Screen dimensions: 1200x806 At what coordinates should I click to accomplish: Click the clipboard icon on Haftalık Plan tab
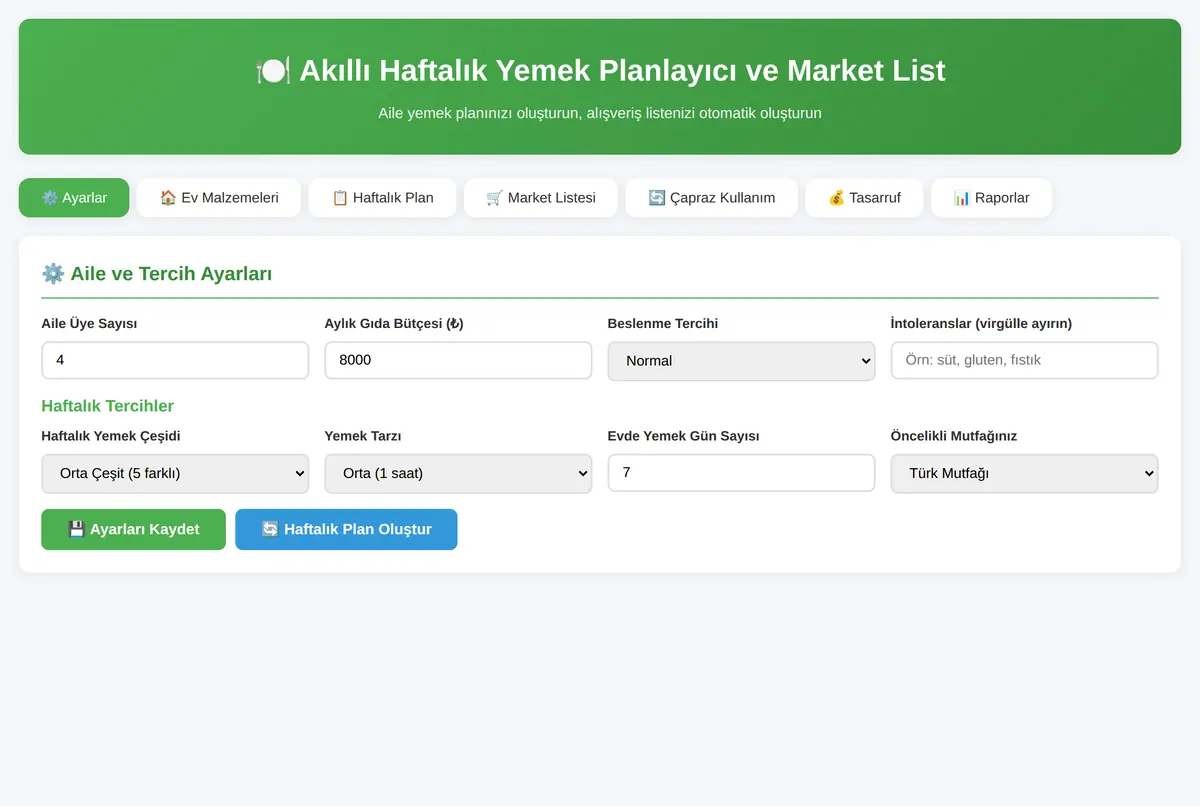point(340,198)
